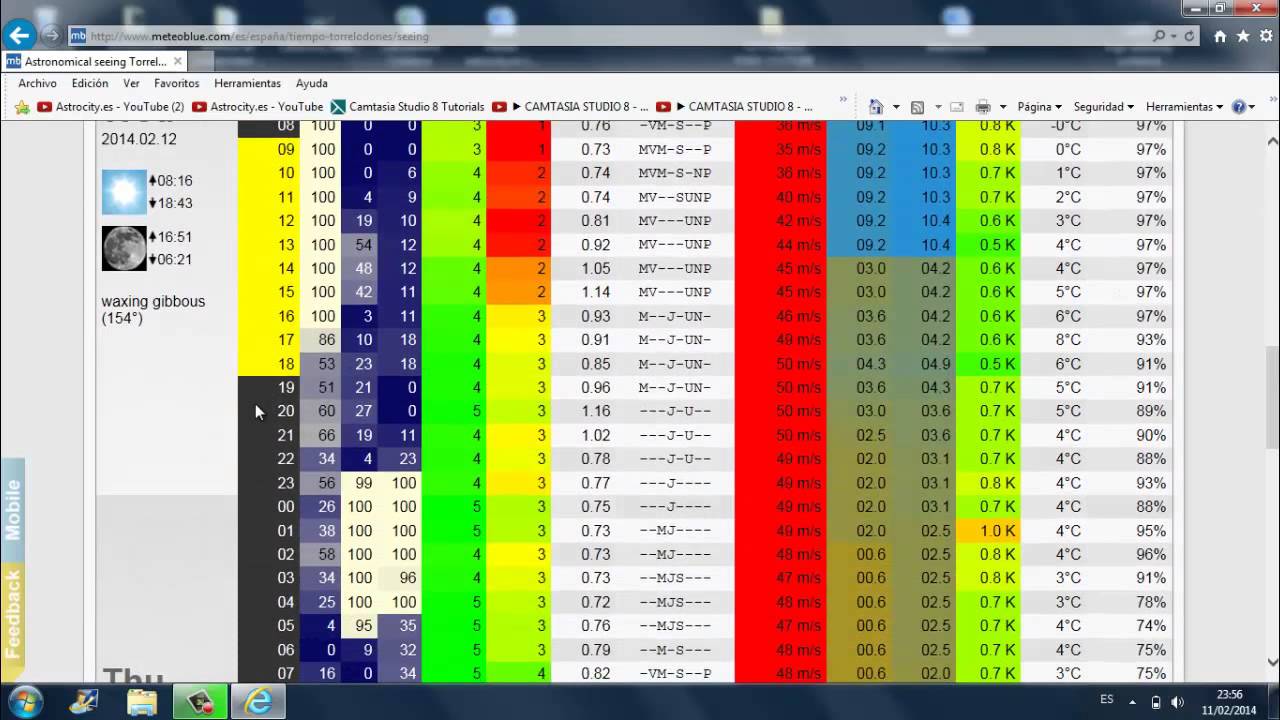This screenshot has width=1280, height=720.
Task: Click the Mobile side tab
Action: click(x=12, y=510)
